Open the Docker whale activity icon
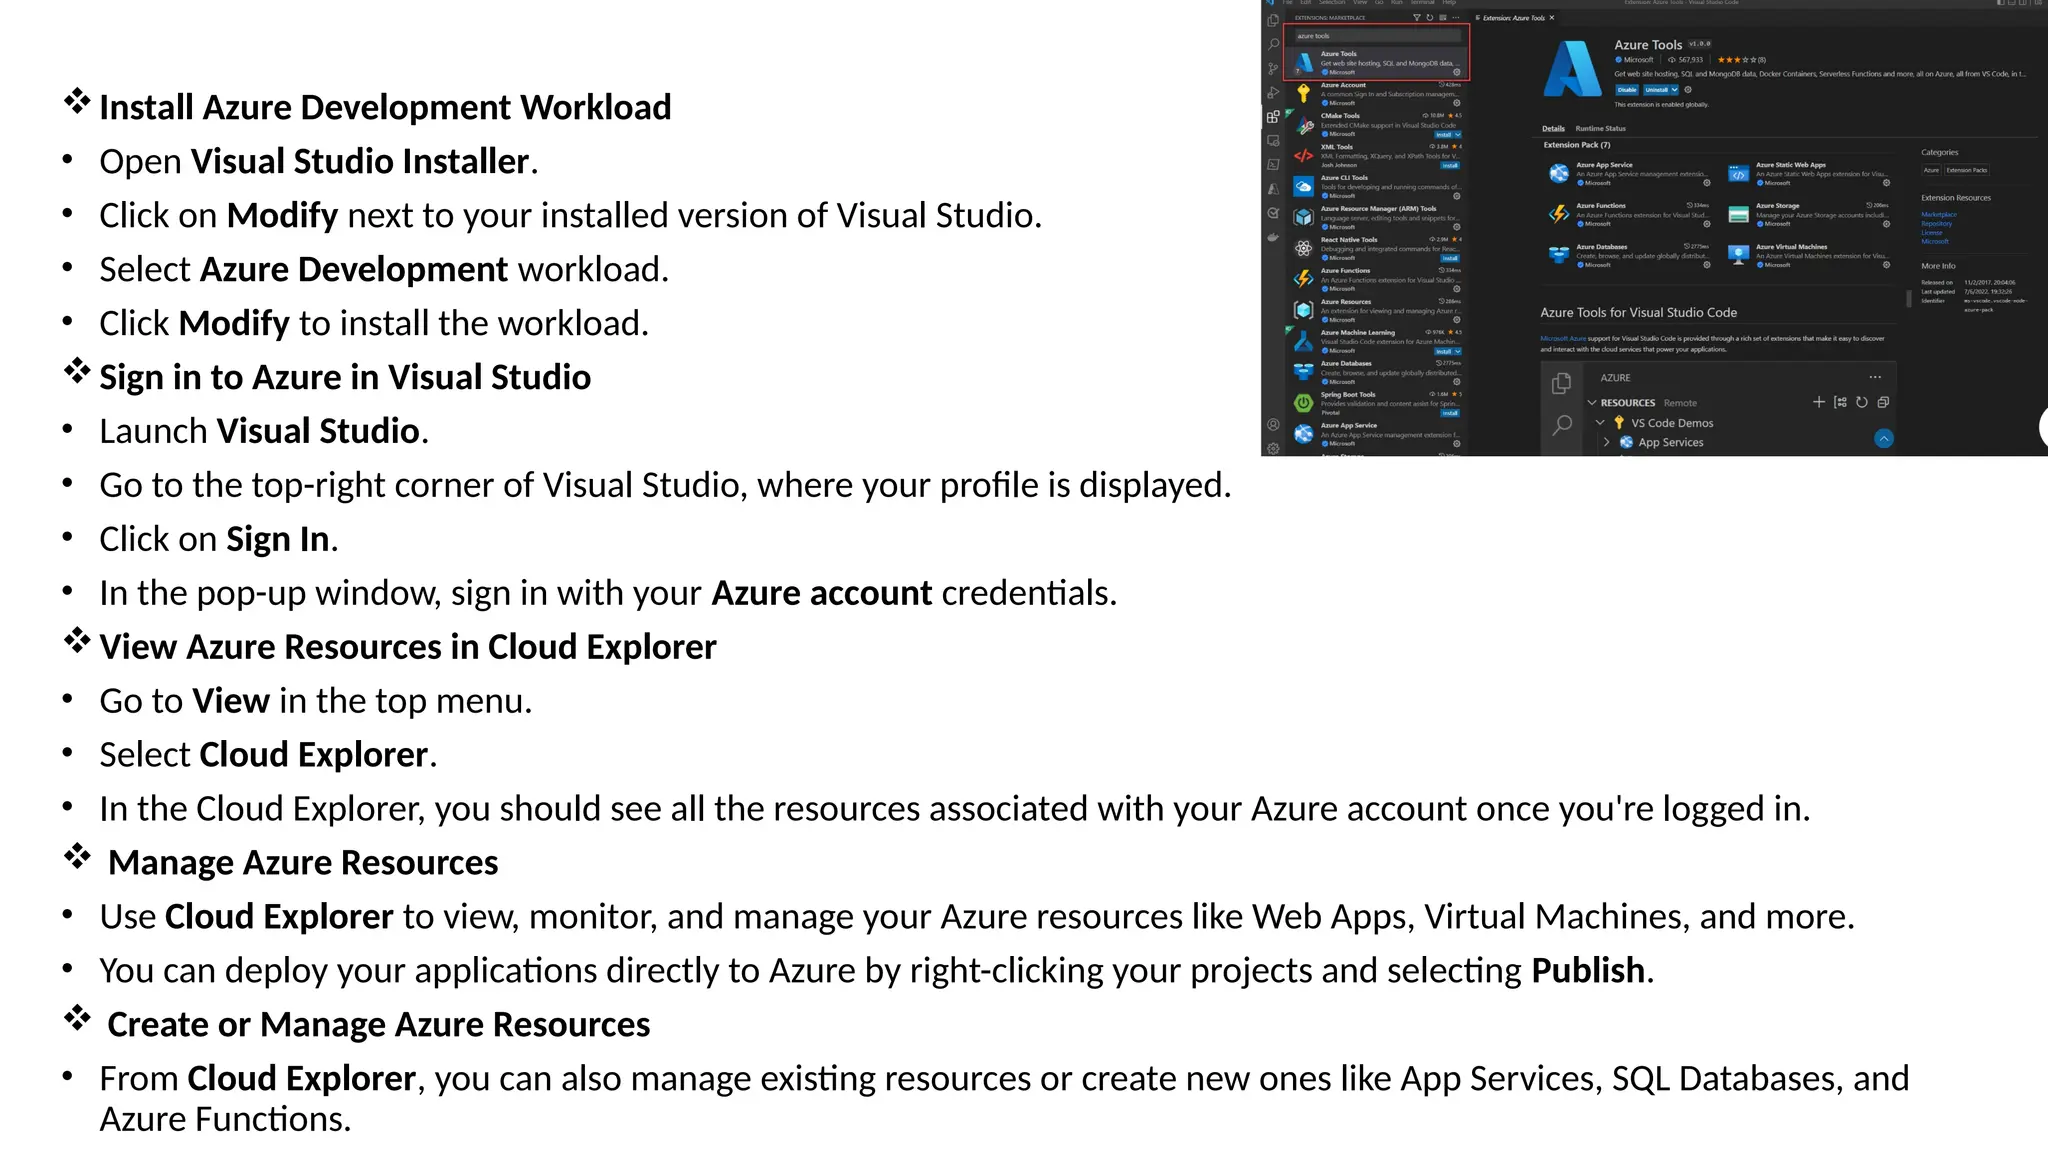The width and height of the screenshot is (2048, 1152). (1273, 237)
